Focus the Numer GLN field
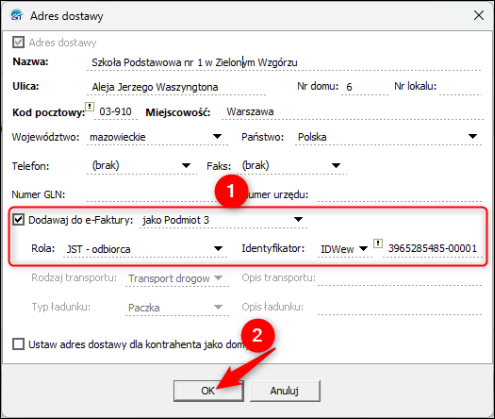The height and width of the screenshot is (419, 495). click(x=150, y=194)
